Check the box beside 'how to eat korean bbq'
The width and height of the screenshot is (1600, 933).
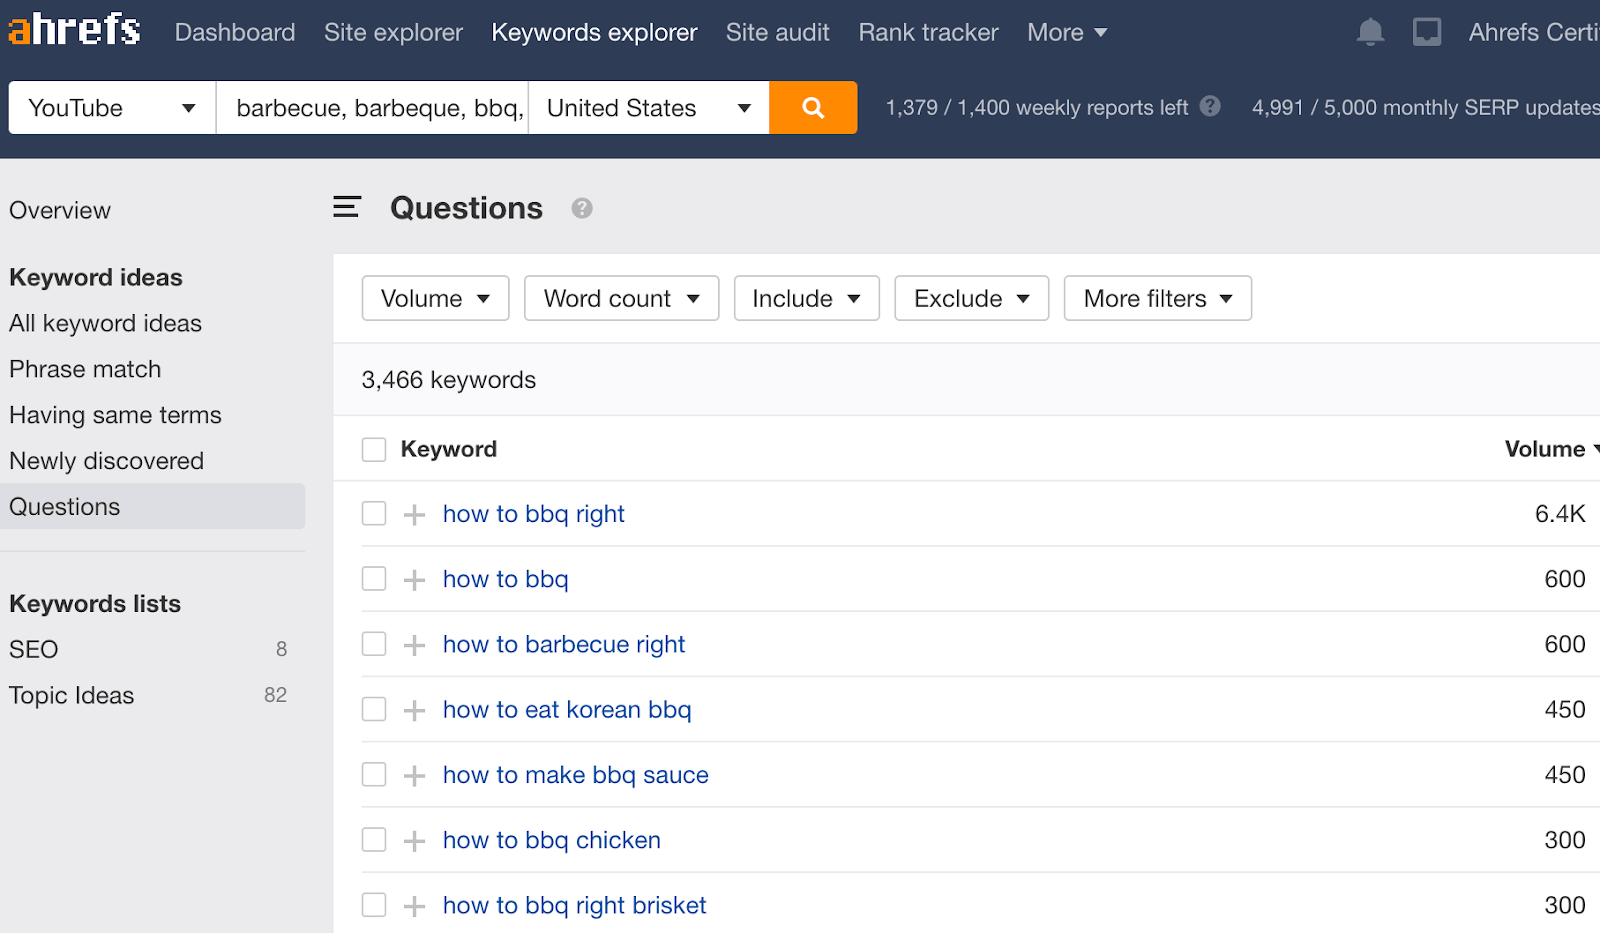pos(373,709)
